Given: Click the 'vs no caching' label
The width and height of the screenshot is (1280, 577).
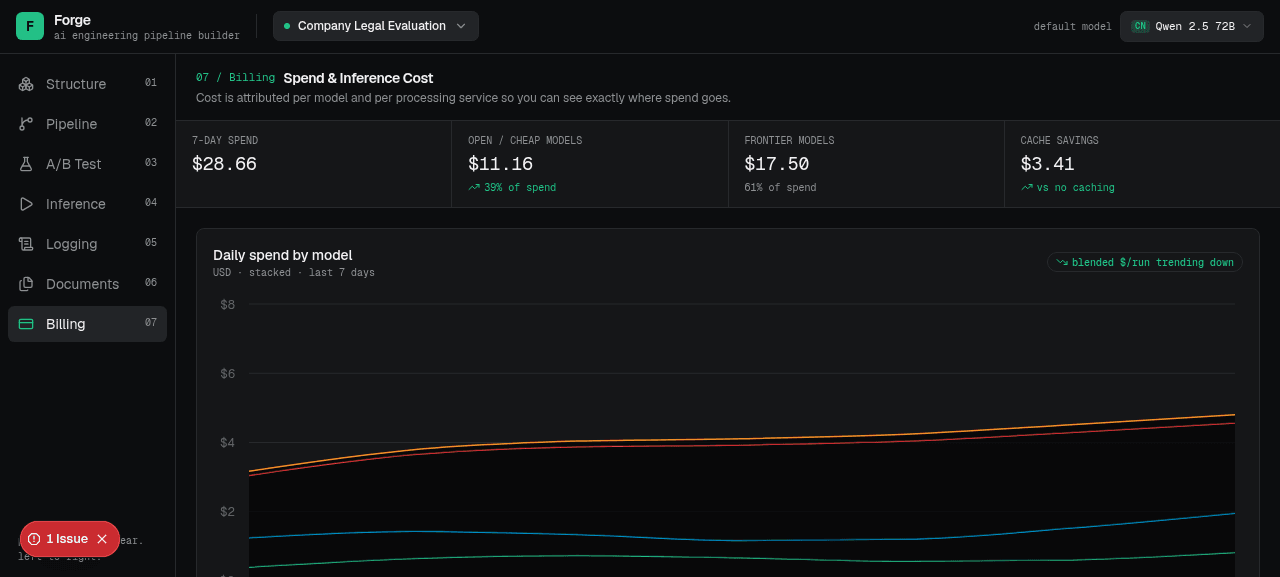Looking at the screenshot, I should pyautogui.click(x=1076, y=188).
